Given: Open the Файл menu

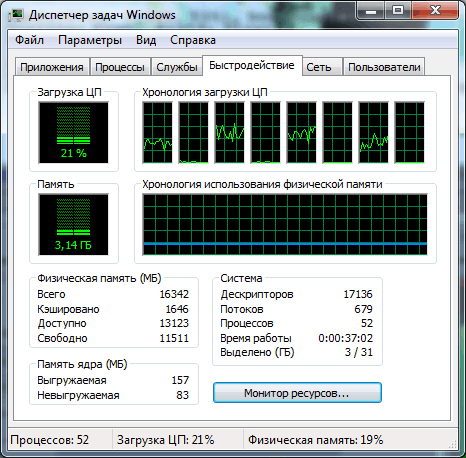Looking at the screenshot, I should (x=29, y=40).
